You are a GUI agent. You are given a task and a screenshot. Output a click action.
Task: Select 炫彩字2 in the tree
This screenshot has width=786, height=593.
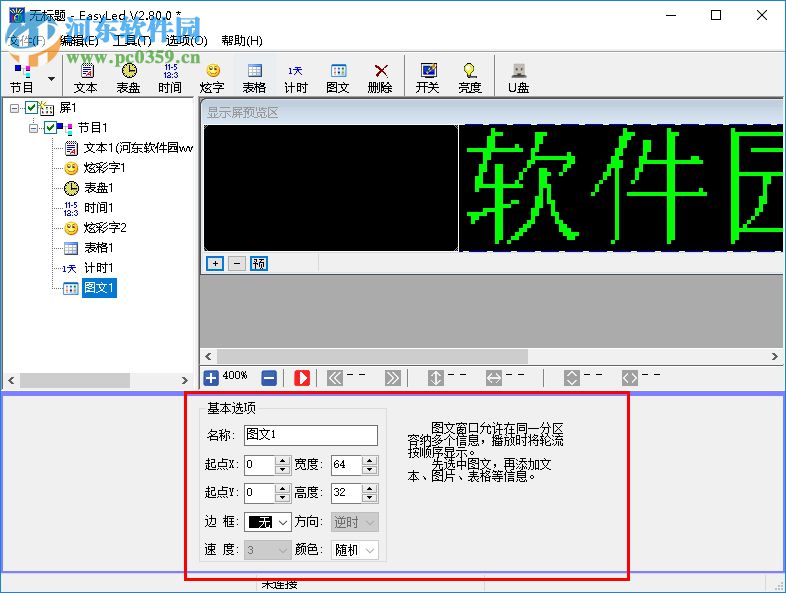tap(105, 228)
